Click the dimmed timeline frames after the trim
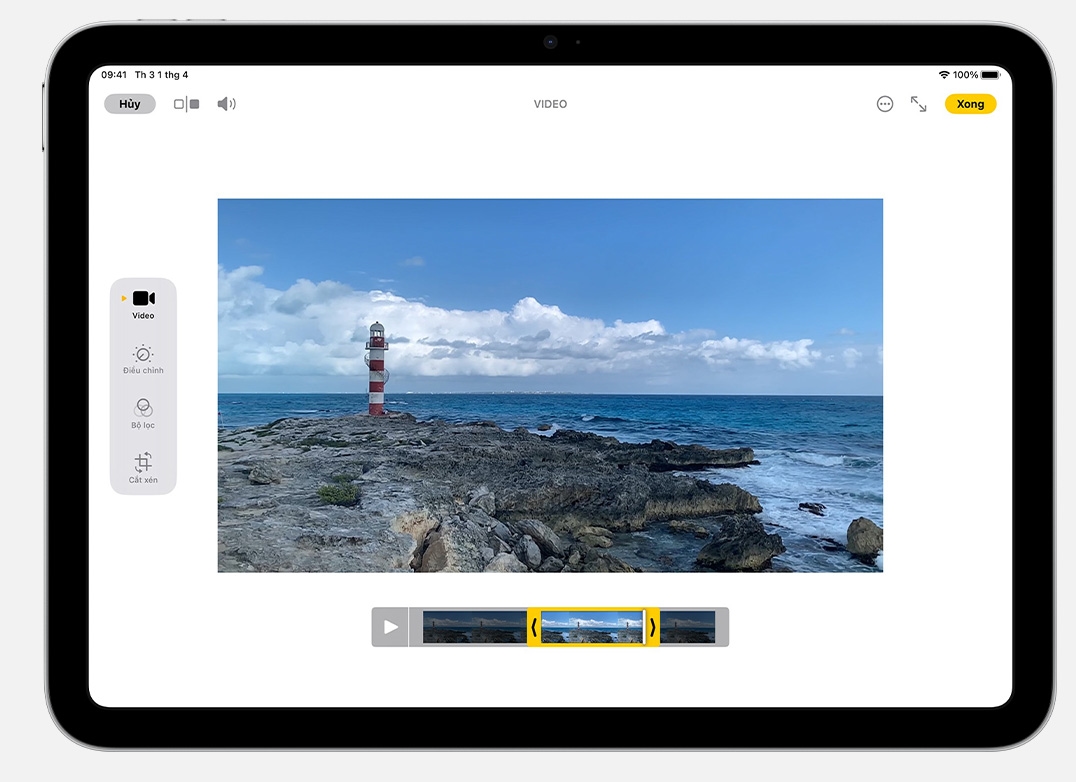The width and height of the screenshot is (1076, 782). pos(688,627)
